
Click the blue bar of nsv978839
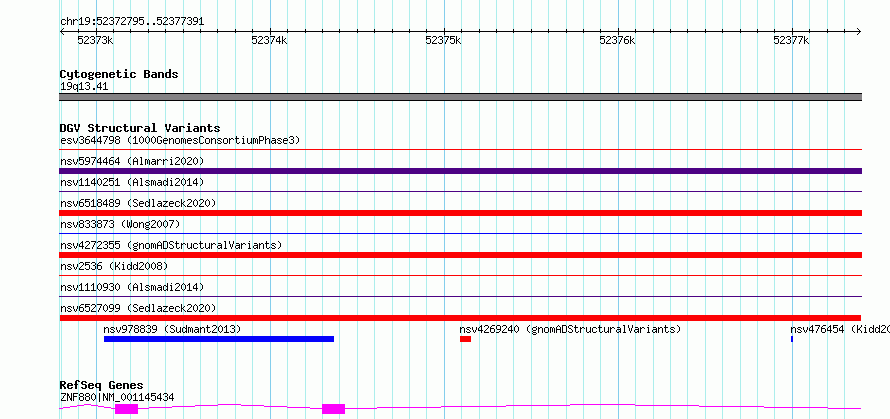click(x=219, y=339)
